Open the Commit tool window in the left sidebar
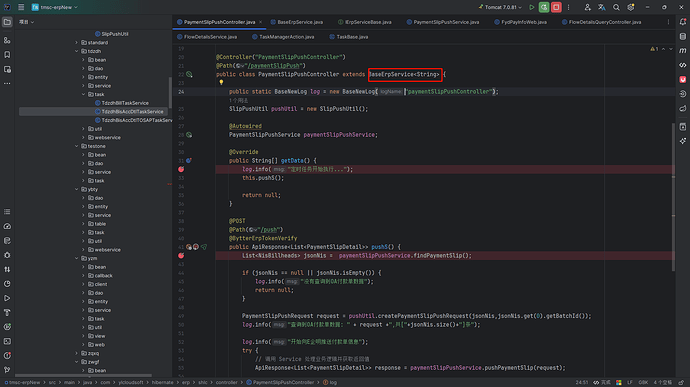 click(x=7, y=40)
